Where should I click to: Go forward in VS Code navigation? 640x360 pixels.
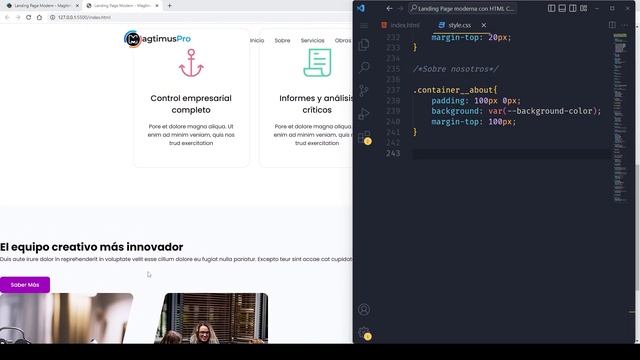[400, 8]
